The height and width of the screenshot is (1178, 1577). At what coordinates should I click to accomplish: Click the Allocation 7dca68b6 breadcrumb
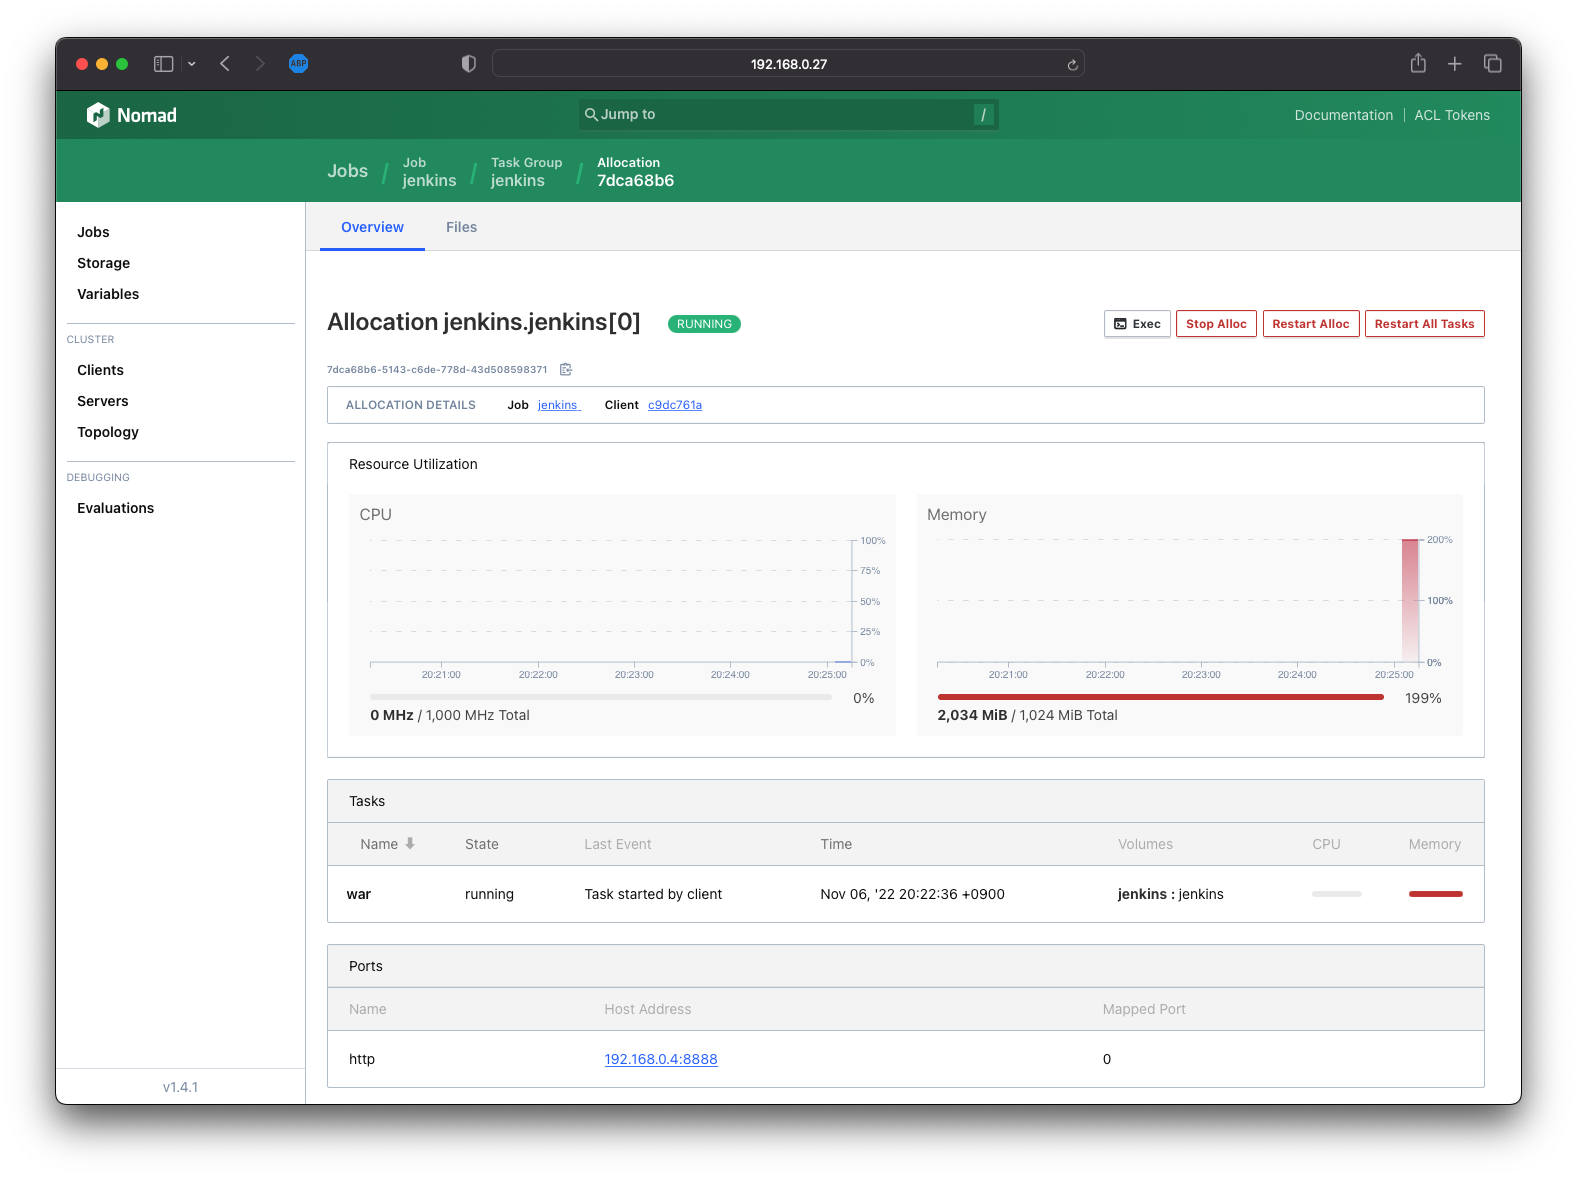coord(635,172)
